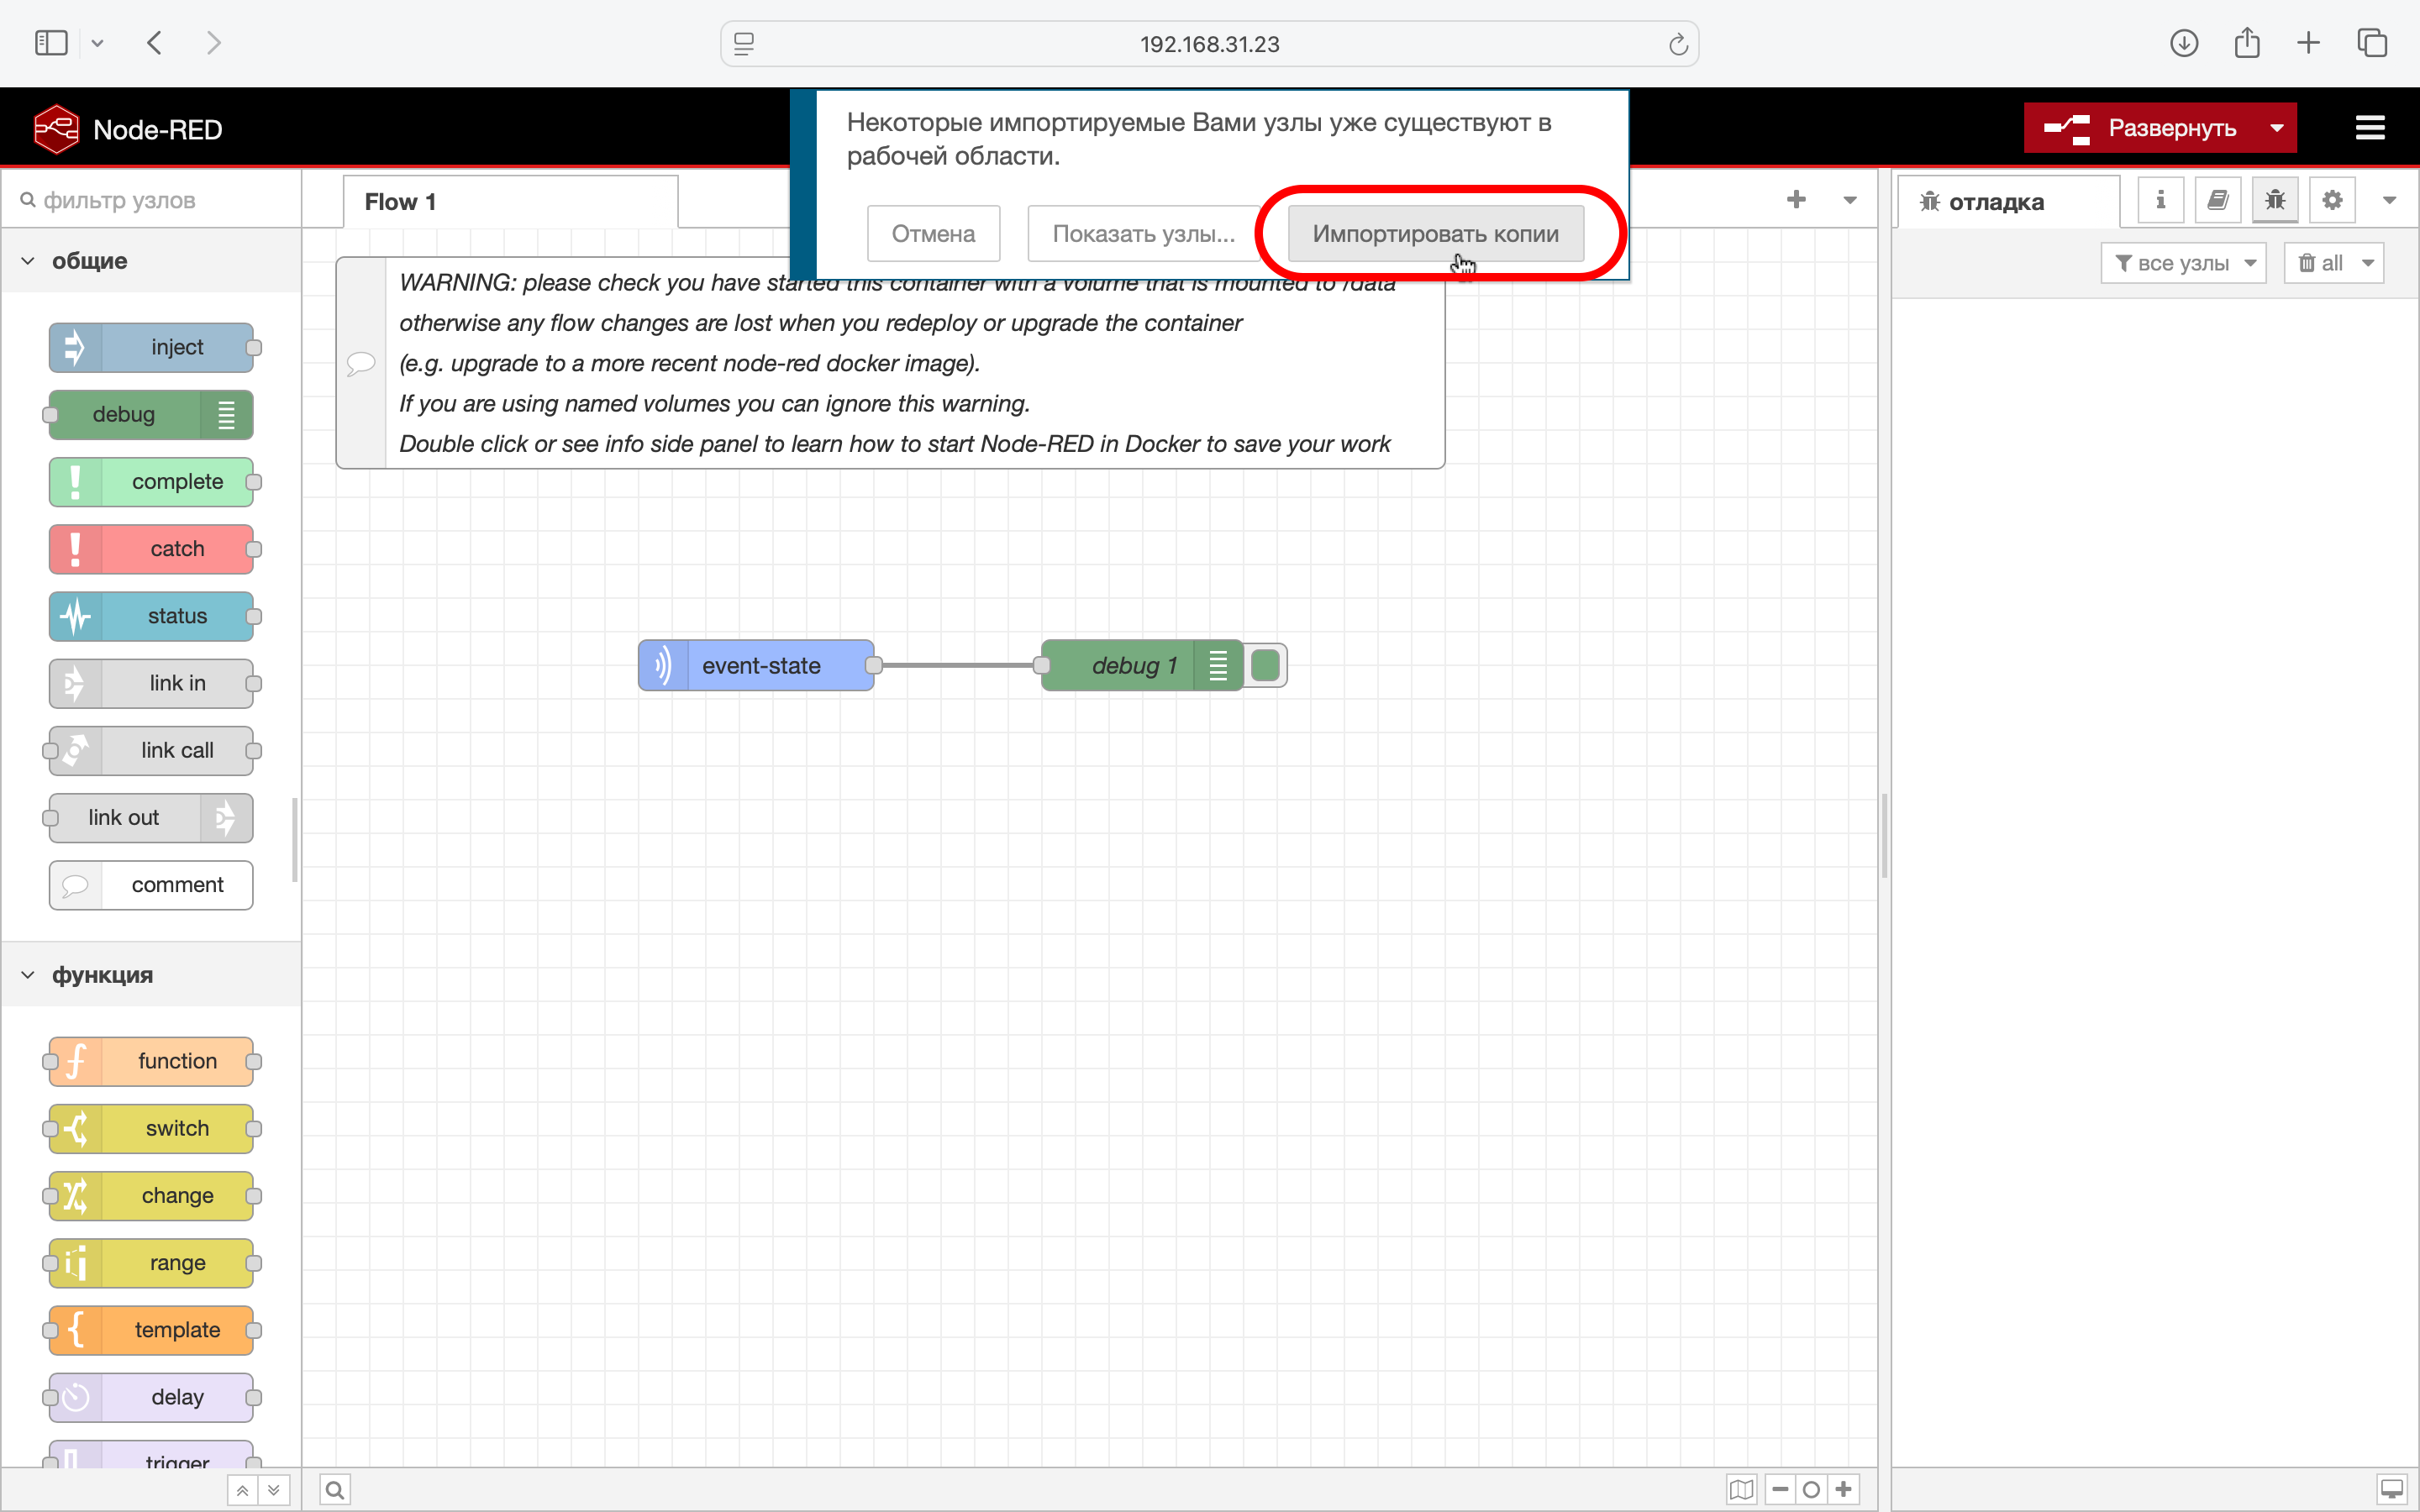Screen dimensions: 2420x1512
Task: Click the zoom in plus icon
Action: tap(1844, 1489)
